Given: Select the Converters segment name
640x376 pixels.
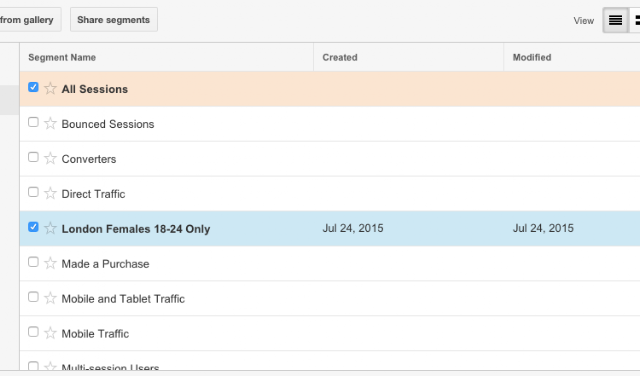Looking at the screenshot, I should (x=89, y=159).
